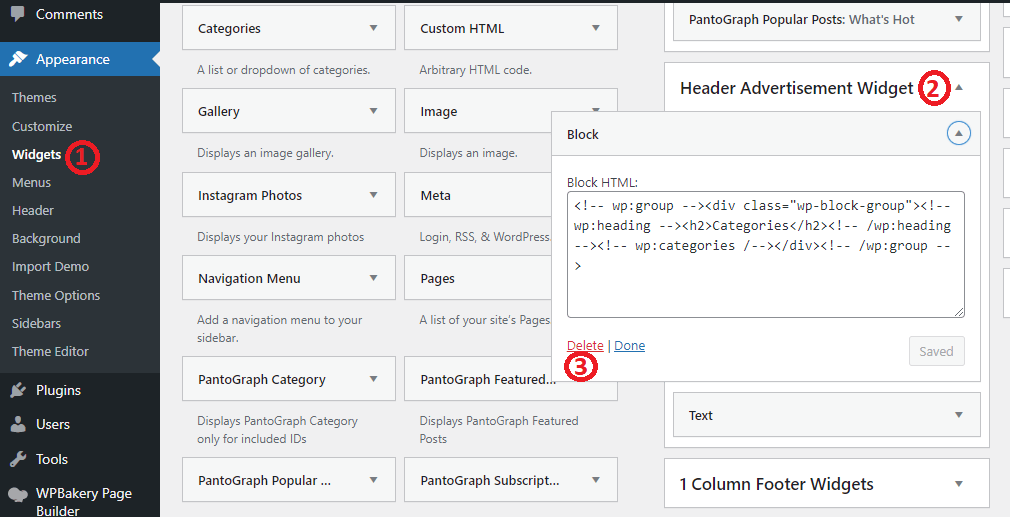Collapse the Block widget with circled arrow
The image size is (1010, 517).
pos(958,134)
